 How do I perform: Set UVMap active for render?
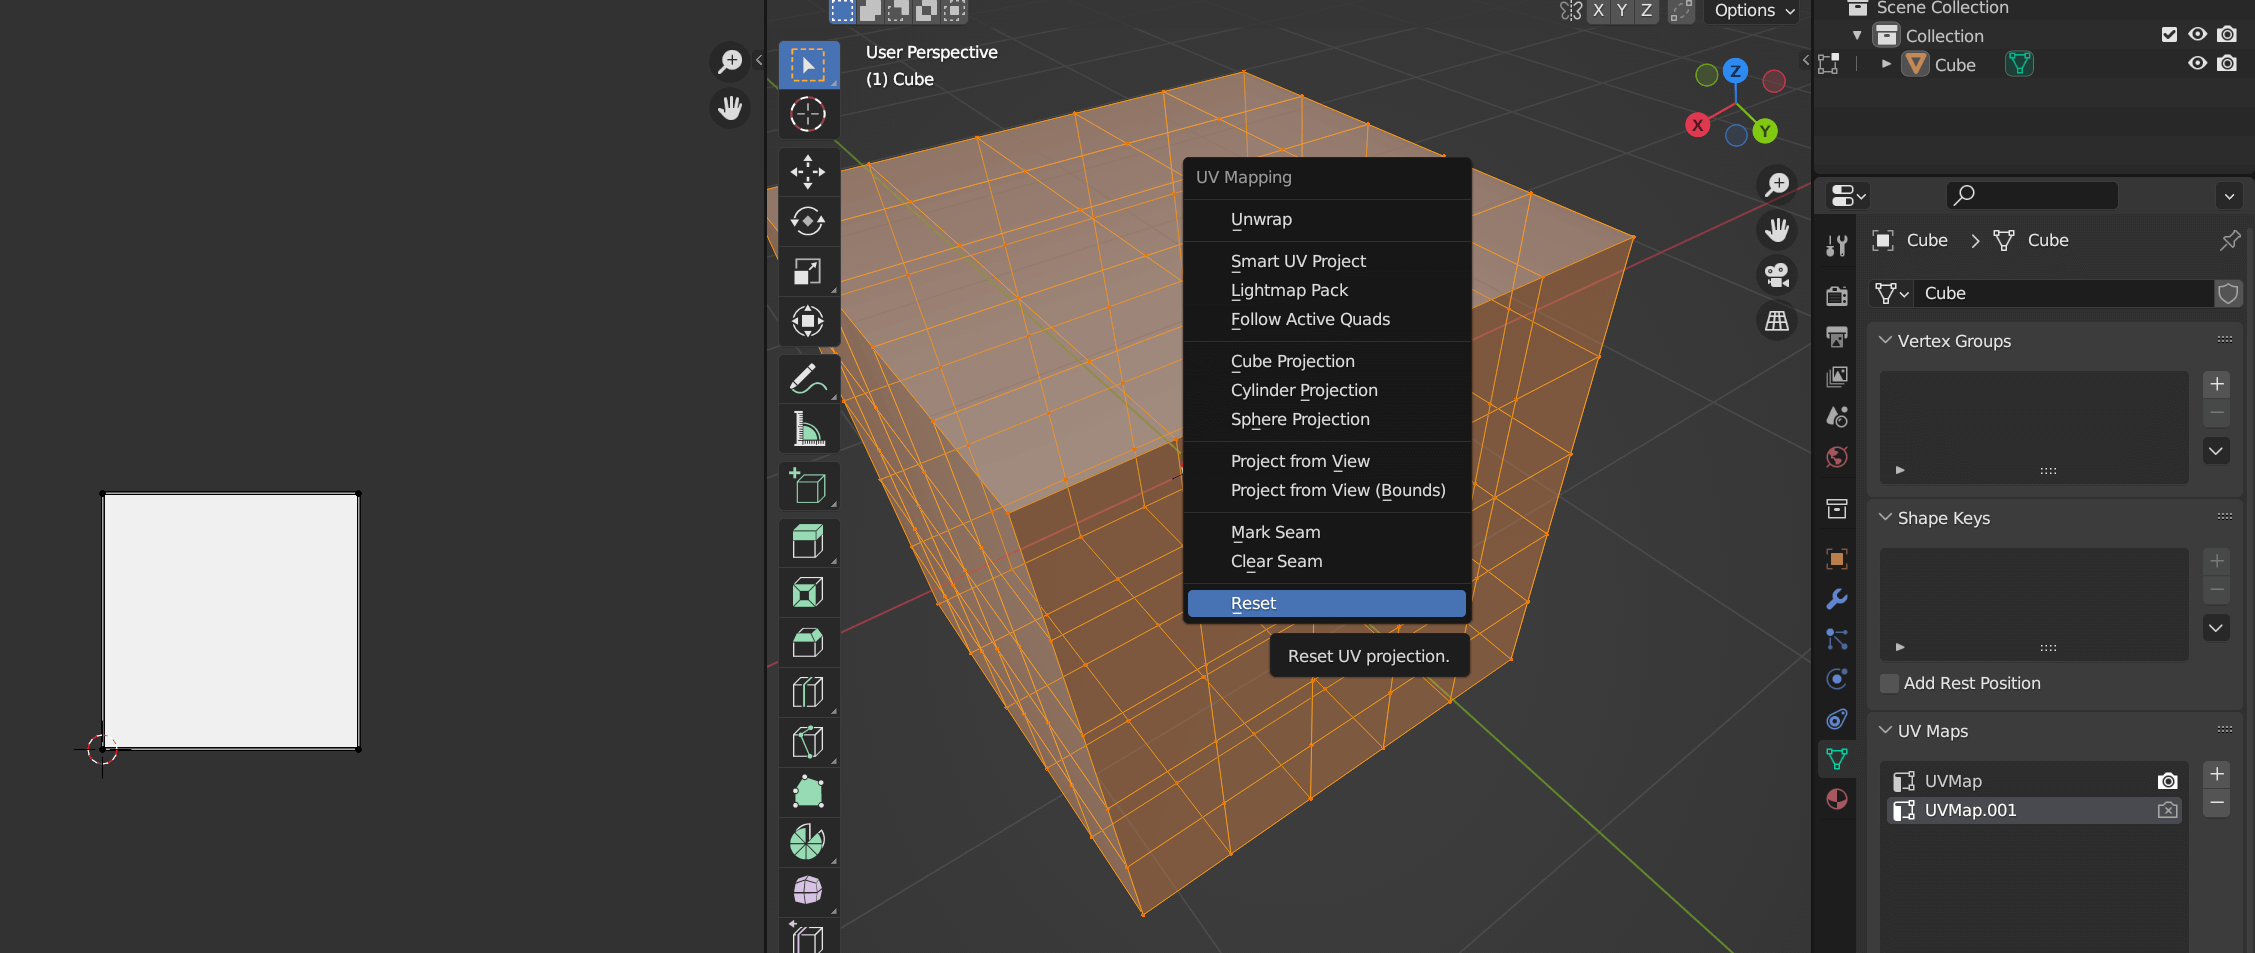coord(2167,781)
